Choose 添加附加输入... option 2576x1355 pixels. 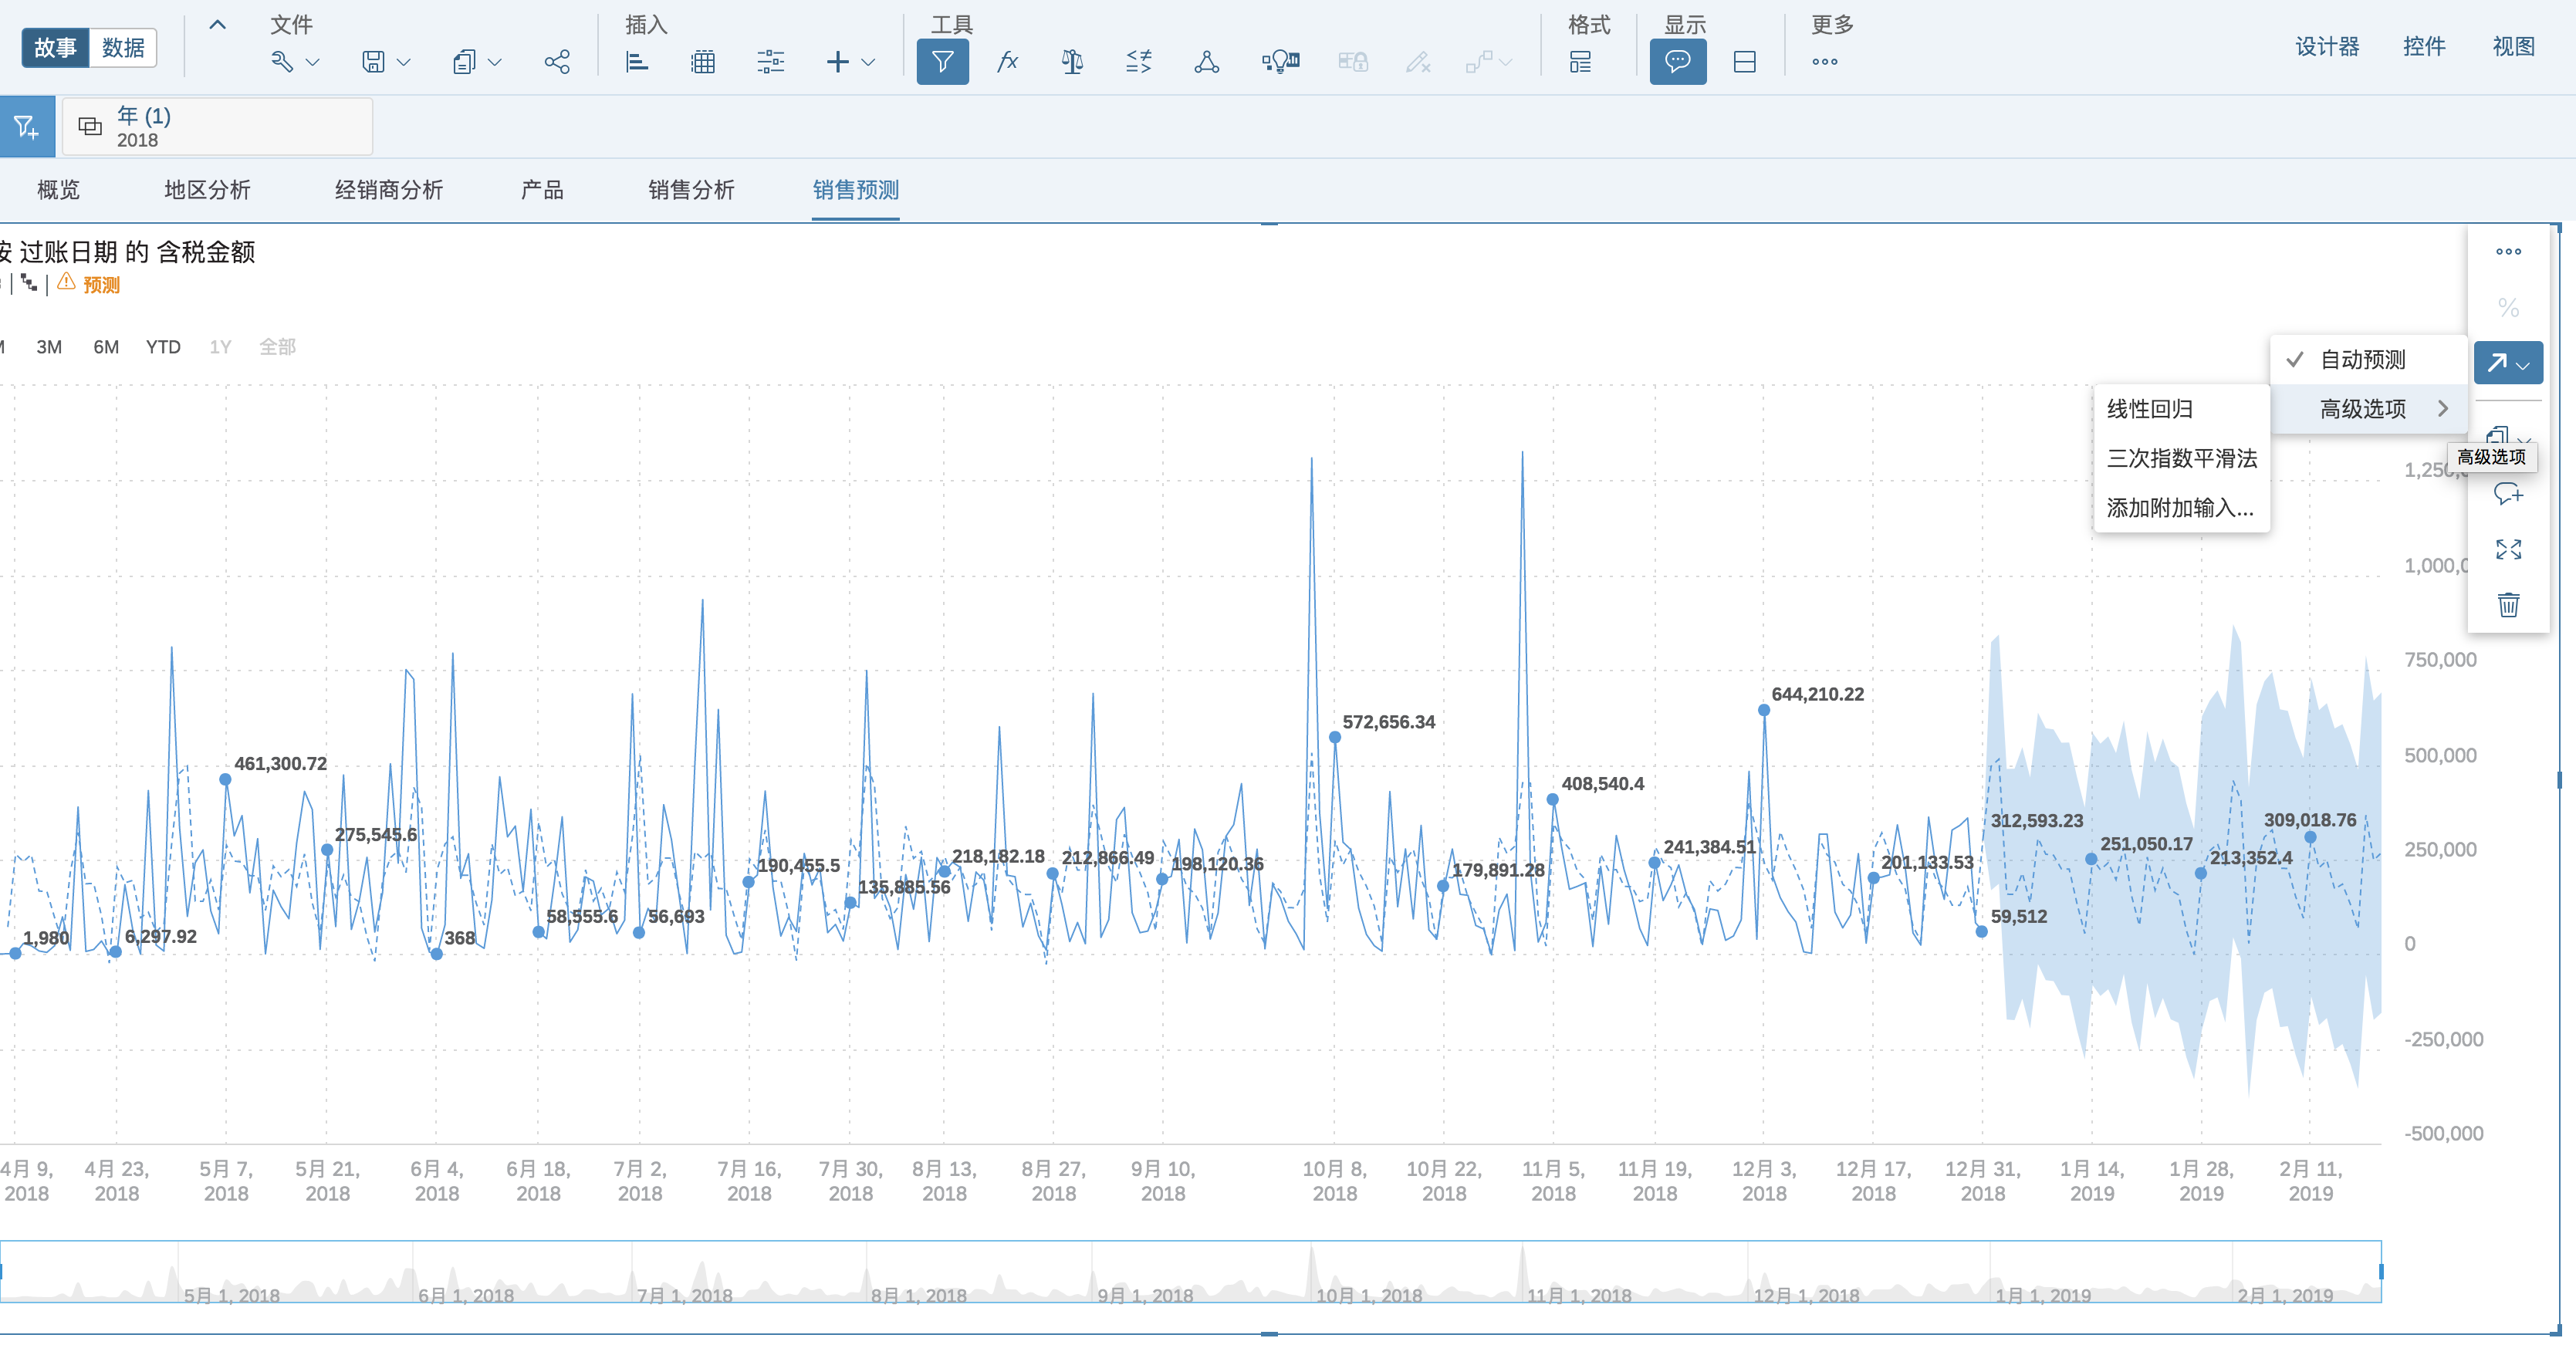coord(2181,508)
